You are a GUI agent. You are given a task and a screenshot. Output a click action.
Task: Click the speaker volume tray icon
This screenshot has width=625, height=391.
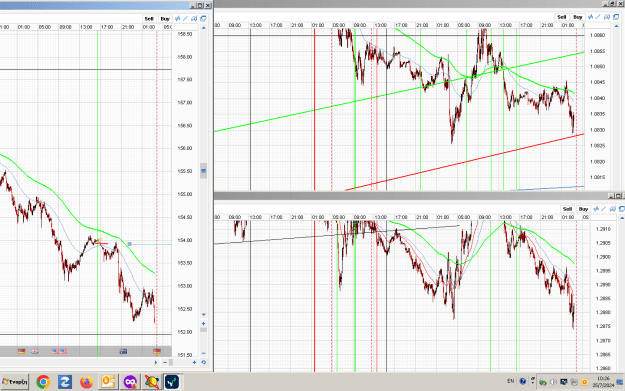[x=553, y=382]
